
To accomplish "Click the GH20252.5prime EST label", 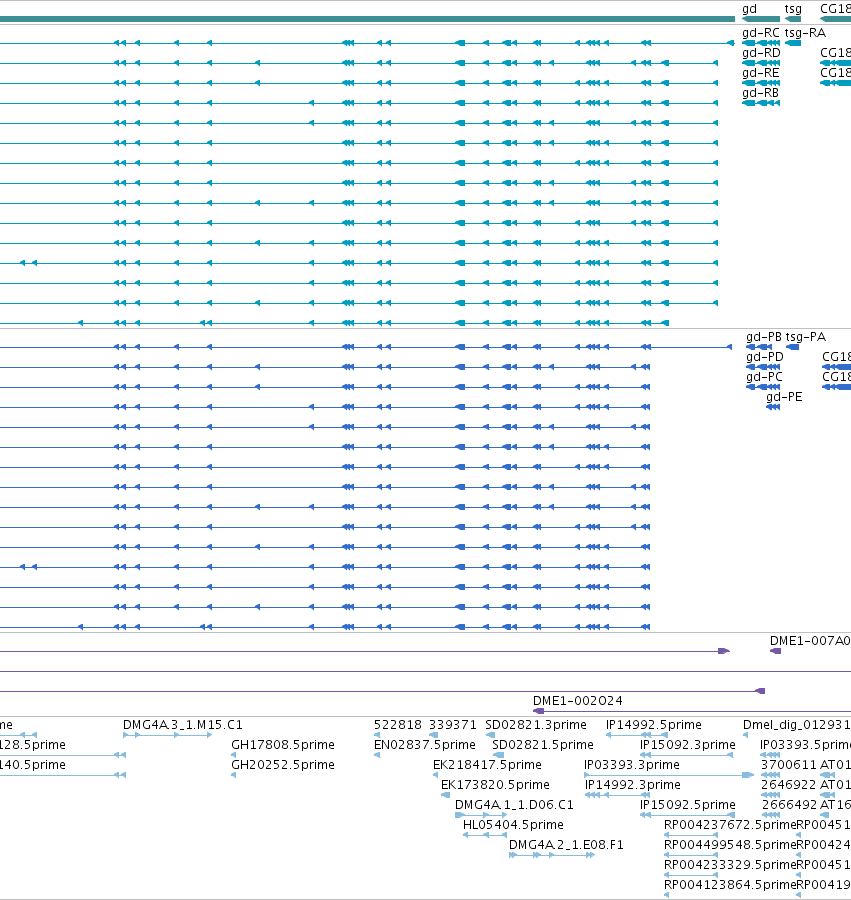I will pyautogui.click(x=283, y=765).
